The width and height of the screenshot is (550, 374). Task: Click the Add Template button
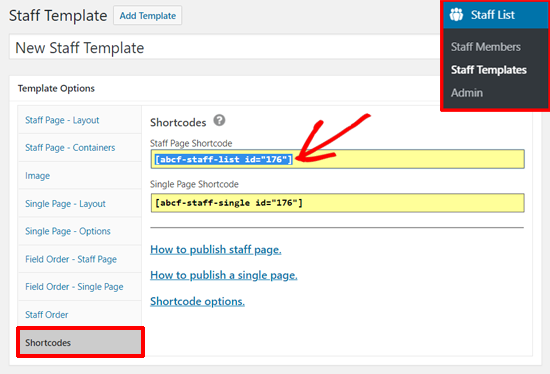point(148,15)
